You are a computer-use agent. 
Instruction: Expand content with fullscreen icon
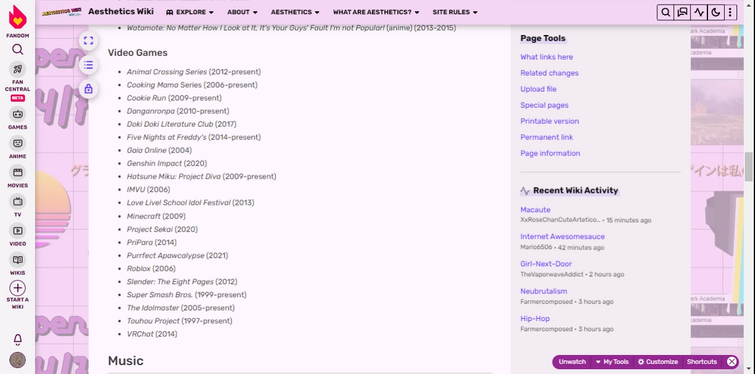tap(88, 40)
